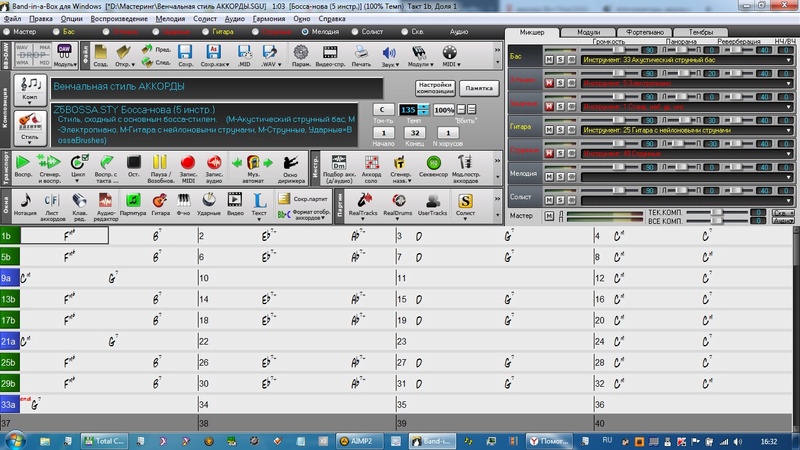
Task: Open the RealDrums dropdown
Action: pyautogui.click(x=397, y=219)
